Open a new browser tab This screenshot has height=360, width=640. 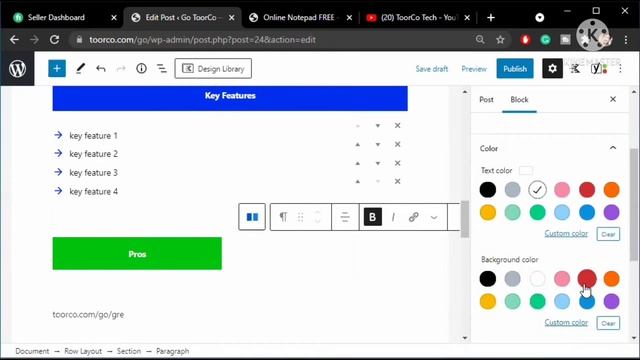click(x=491, y=18)
